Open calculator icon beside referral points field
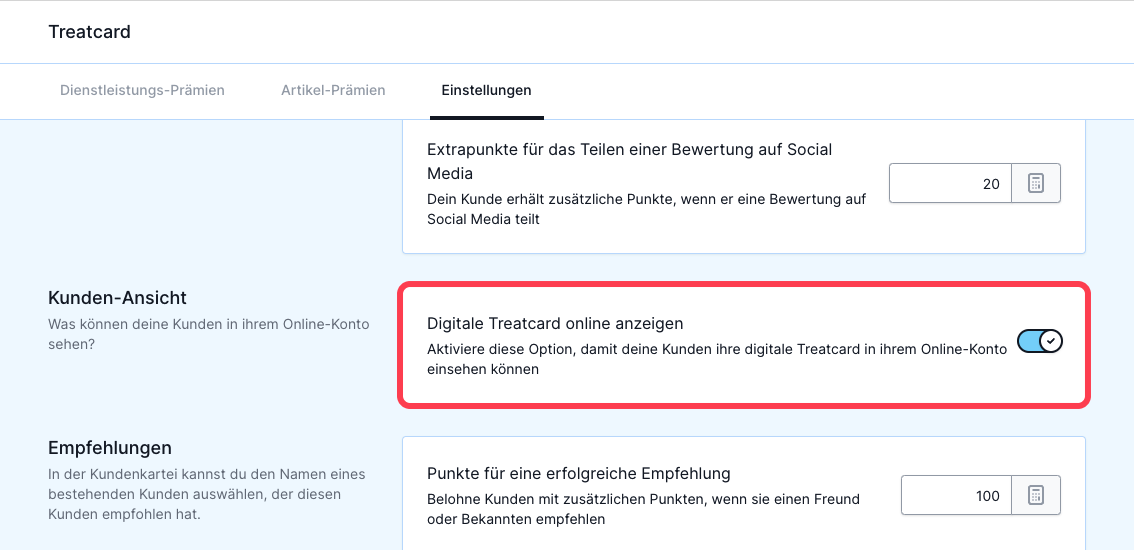Viewport: 1134px width, 550px height. 1036,495
